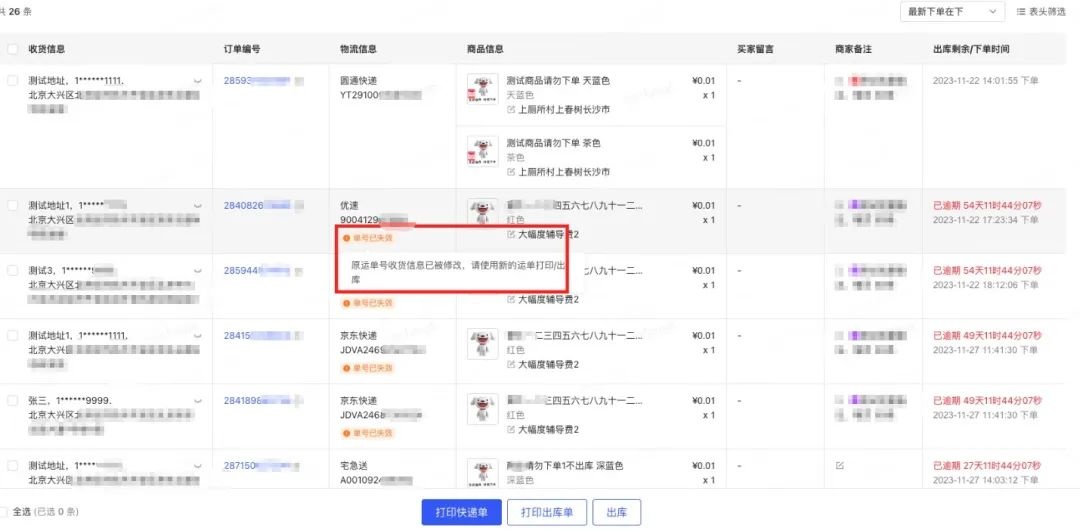Click 商家备注 edit icon in order 287150 row
The height and width of the screenshot is (531, 1080).
[x=840, y=466]
